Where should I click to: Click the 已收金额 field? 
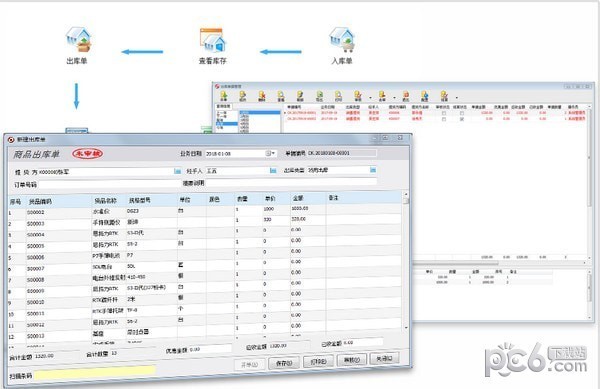[363, 342]
